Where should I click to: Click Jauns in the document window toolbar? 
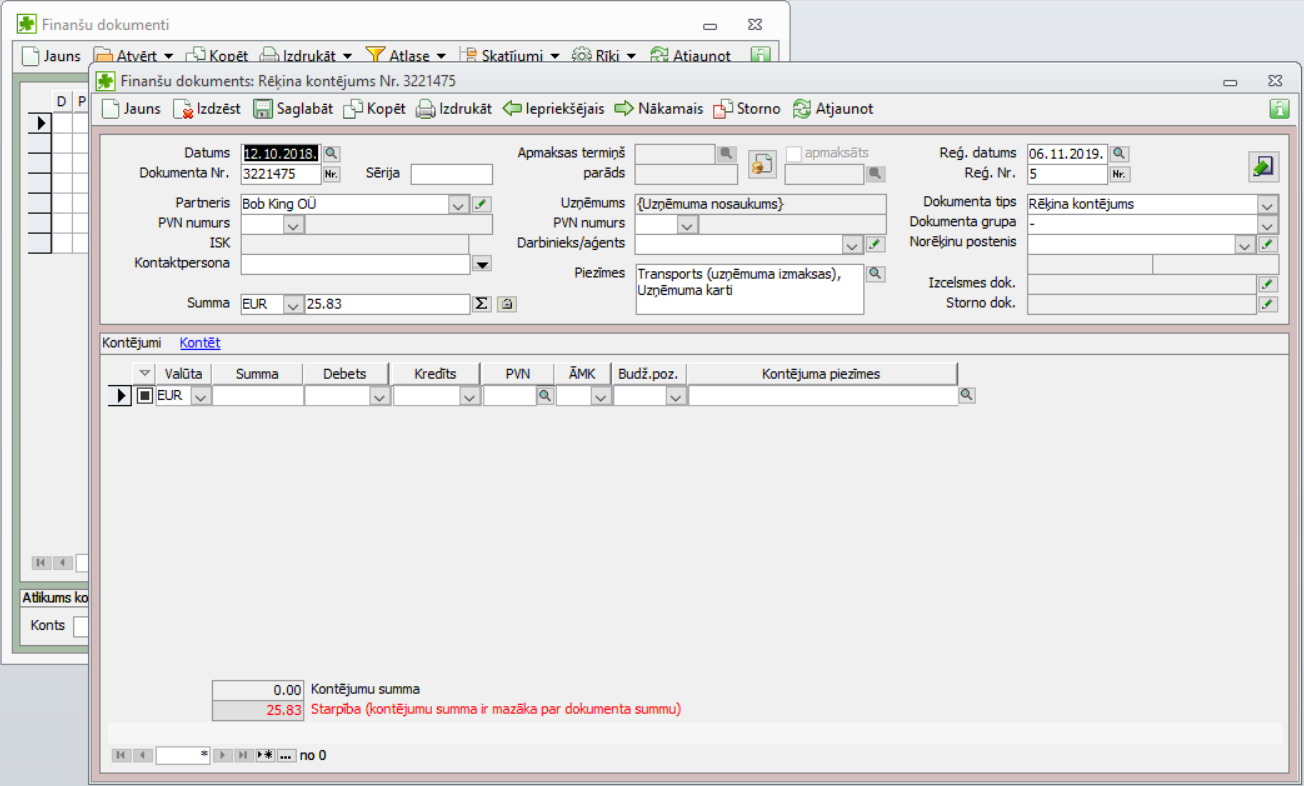point(131,109)
